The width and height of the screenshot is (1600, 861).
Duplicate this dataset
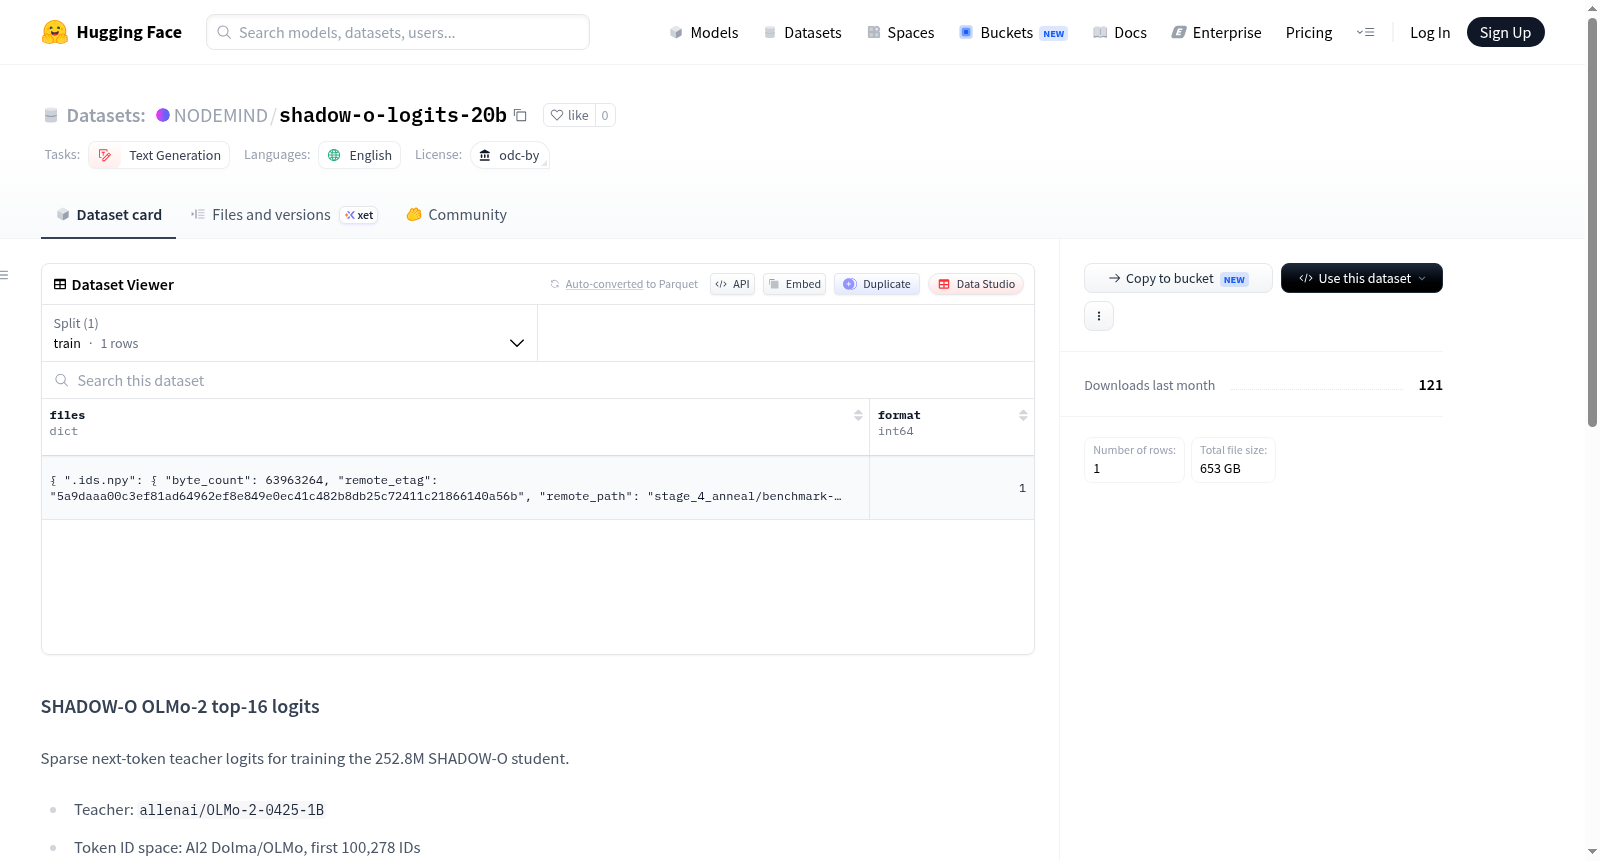(x=877, y=284)
